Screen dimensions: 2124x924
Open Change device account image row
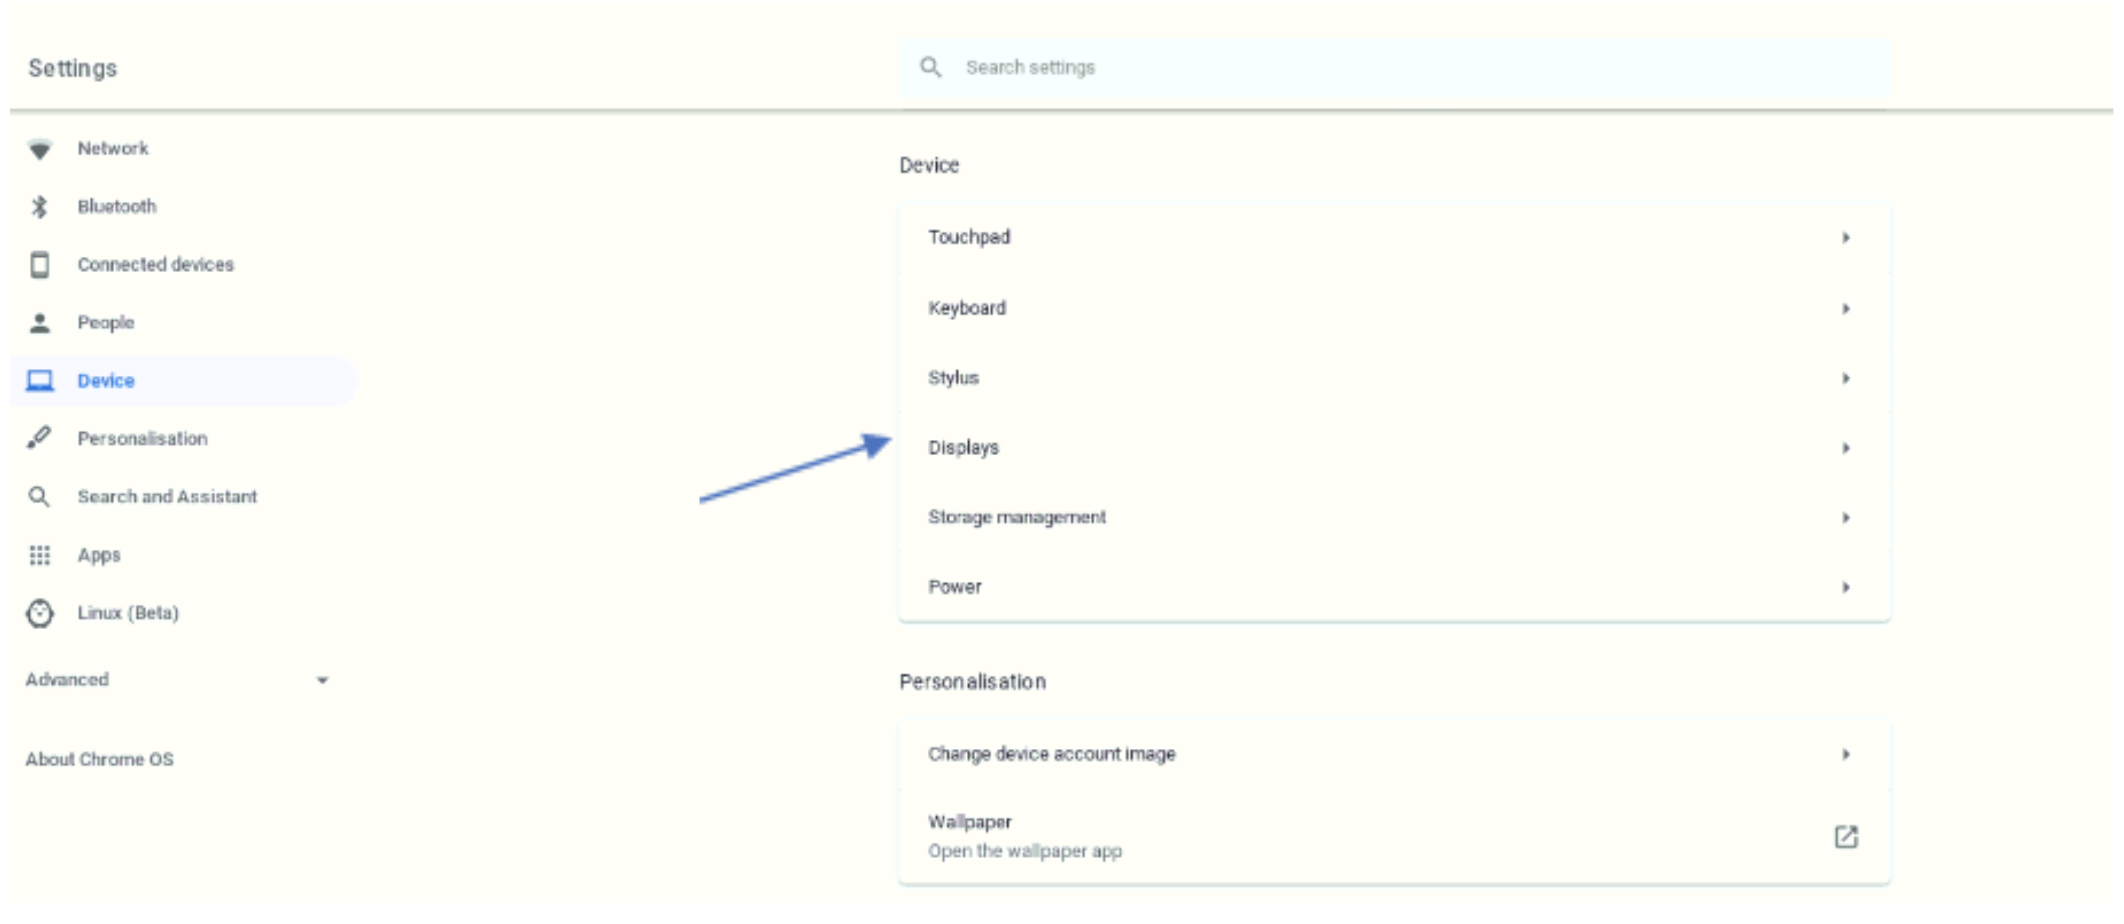click(x=1394, y=754)
